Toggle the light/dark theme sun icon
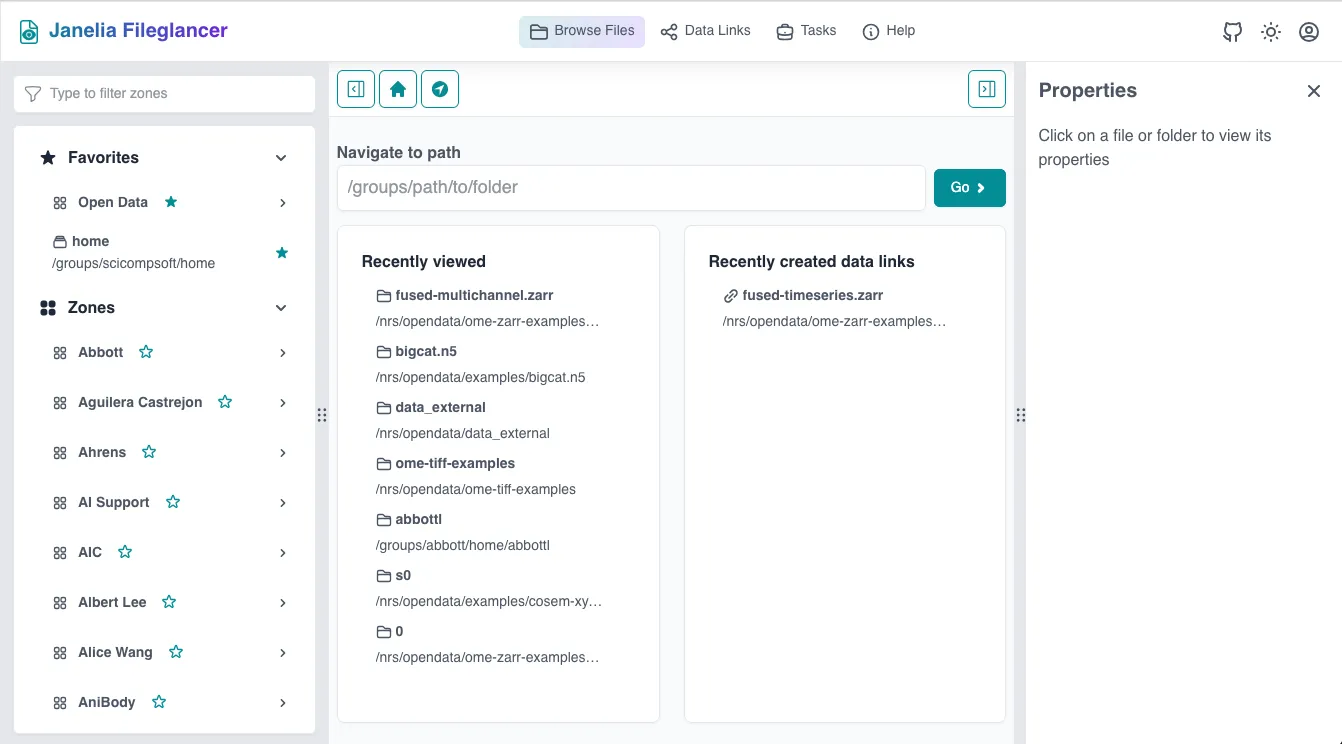The image size is (1342, 744). 1270,32
